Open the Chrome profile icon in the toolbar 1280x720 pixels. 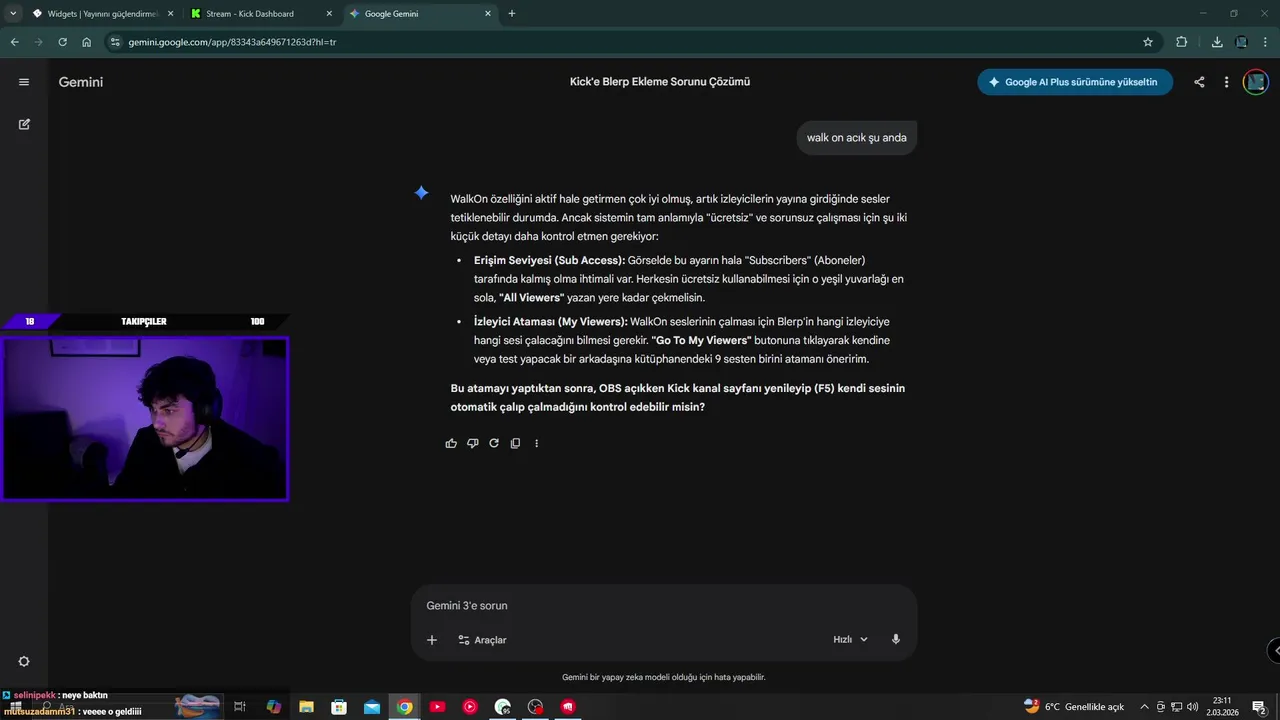[1241, 42]
